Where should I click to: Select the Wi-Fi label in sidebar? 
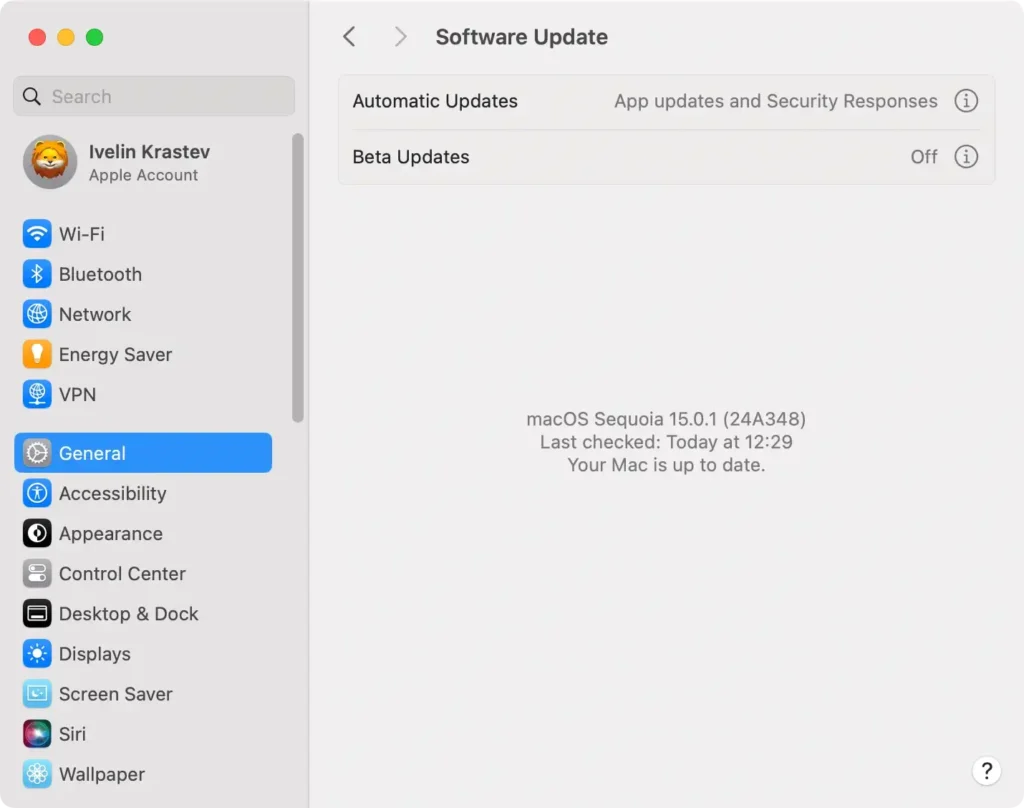pyautogui.click(x=82, y=234)
